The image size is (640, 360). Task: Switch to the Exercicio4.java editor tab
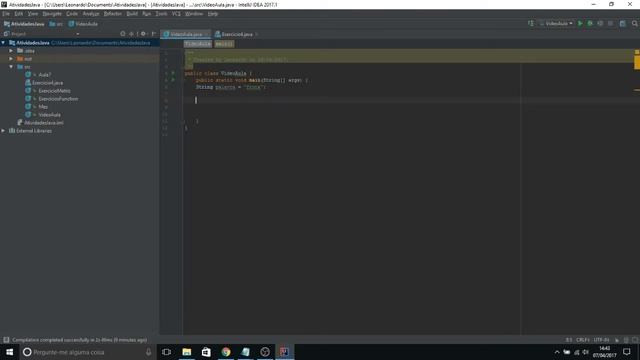pyautogui.click(x=237, y=34)
